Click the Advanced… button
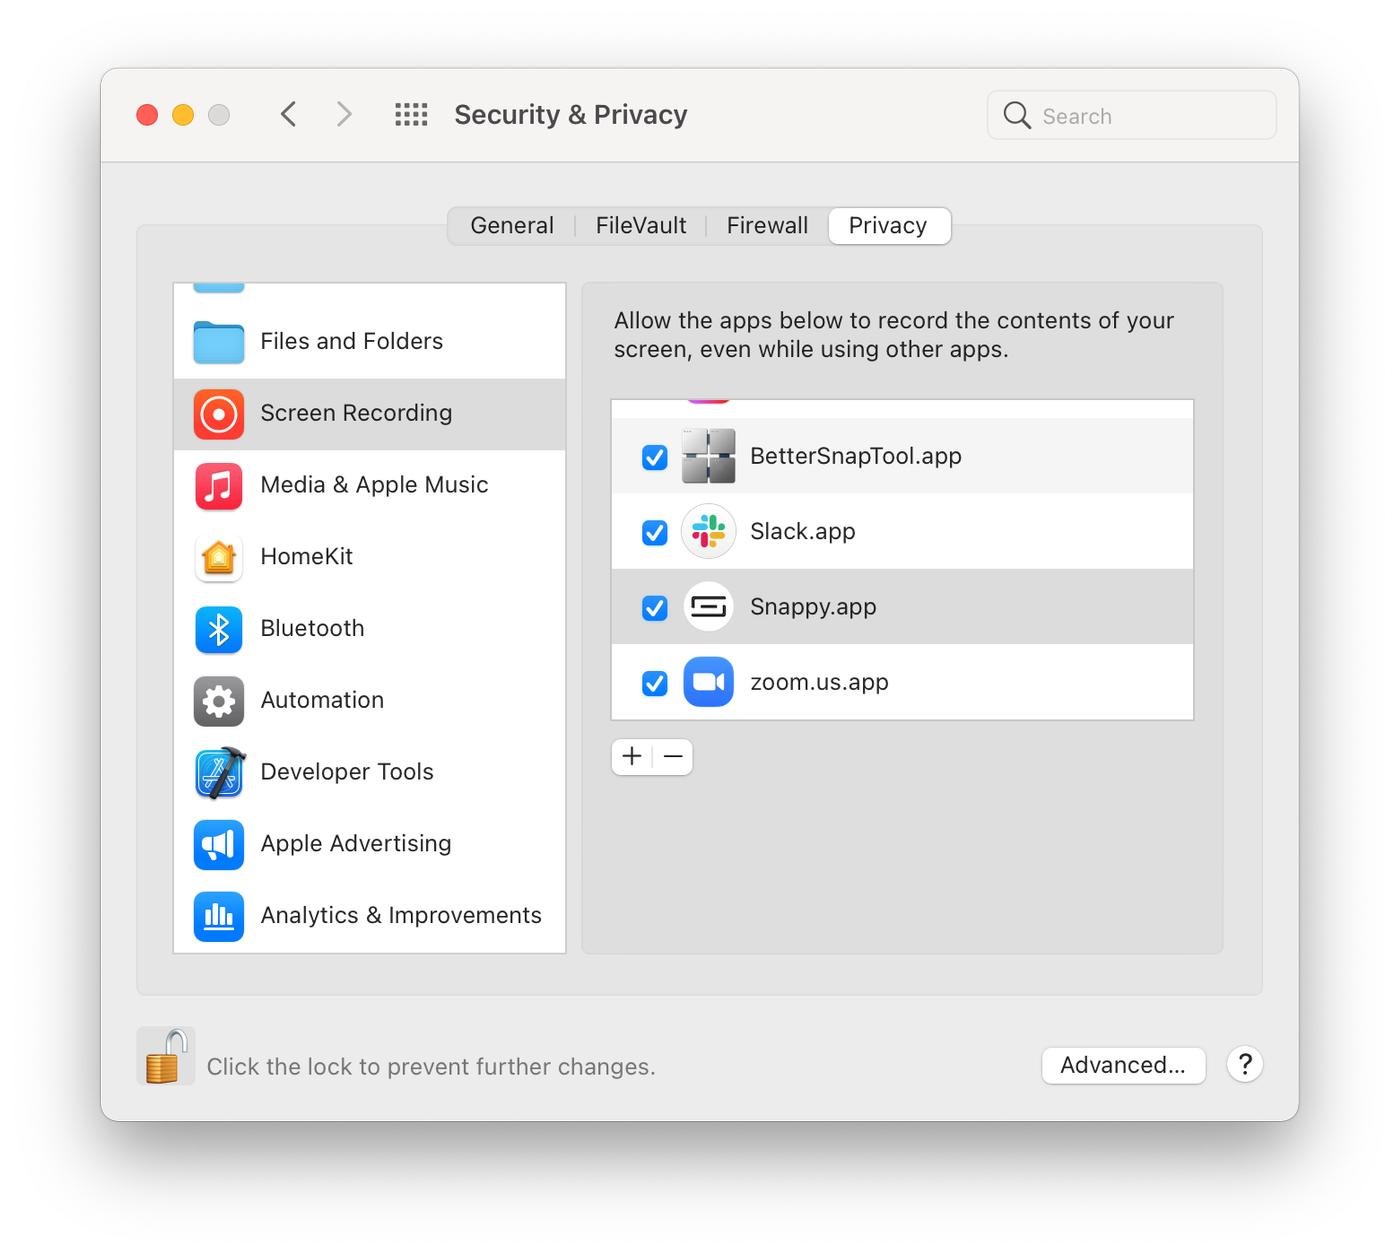Screen dimensions: 1400x1254 tap(1122, 1065)
